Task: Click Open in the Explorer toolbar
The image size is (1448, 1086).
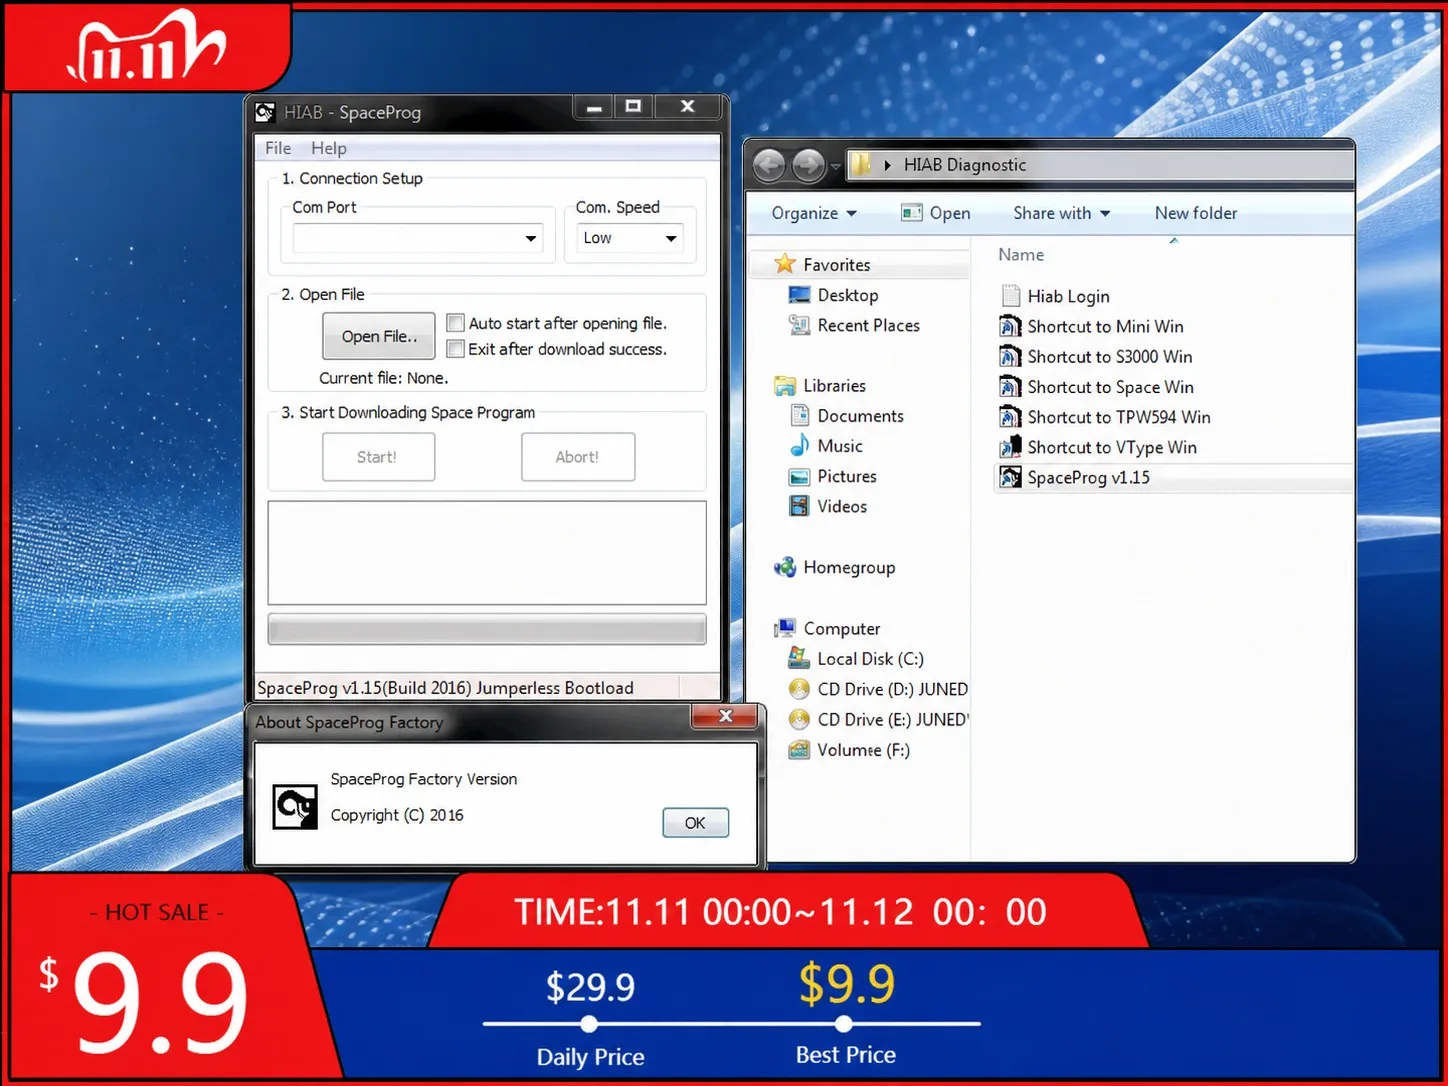Action: pyautogui.click(x=936, y=213)
